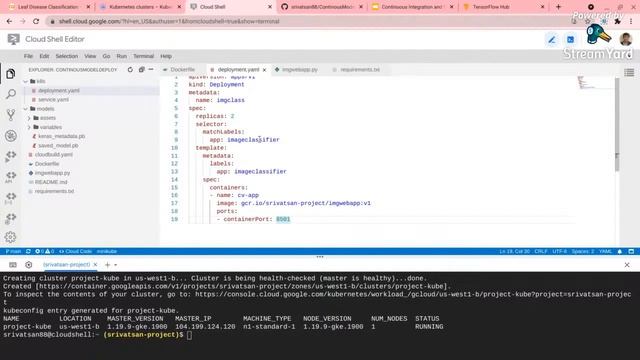Switch to Kubernetes clusters browser tab
The height and width of the screenshot is (360, 640).
[x=140, y=7]
